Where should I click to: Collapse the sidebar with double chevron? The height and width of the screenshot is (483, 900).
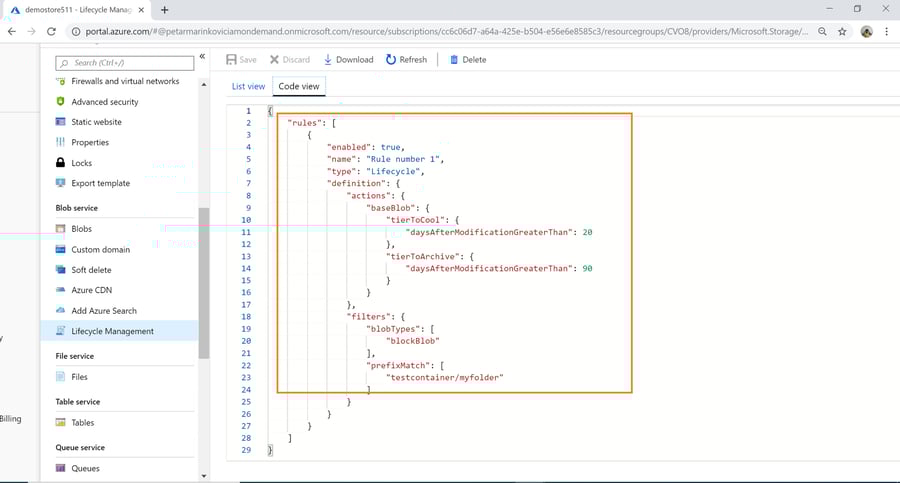[x=202, y=57]
